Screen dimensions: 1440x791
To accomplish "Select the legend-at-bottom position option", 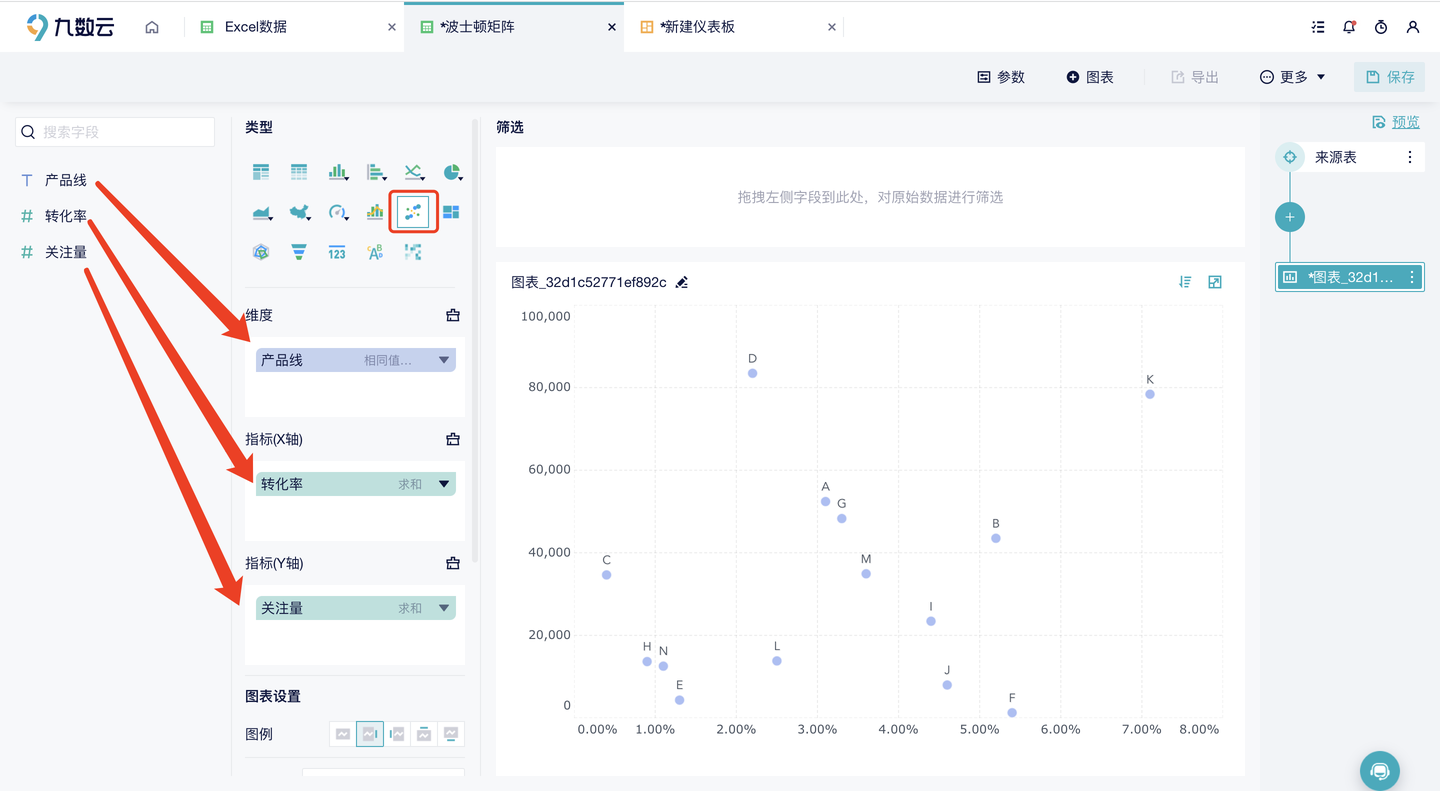I will coord(451,733).
